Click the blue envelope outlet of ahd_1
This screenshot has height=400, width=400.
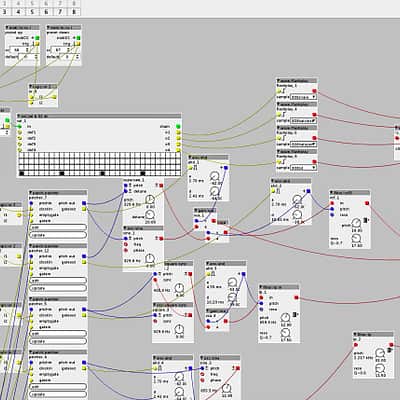coord(226,168)
